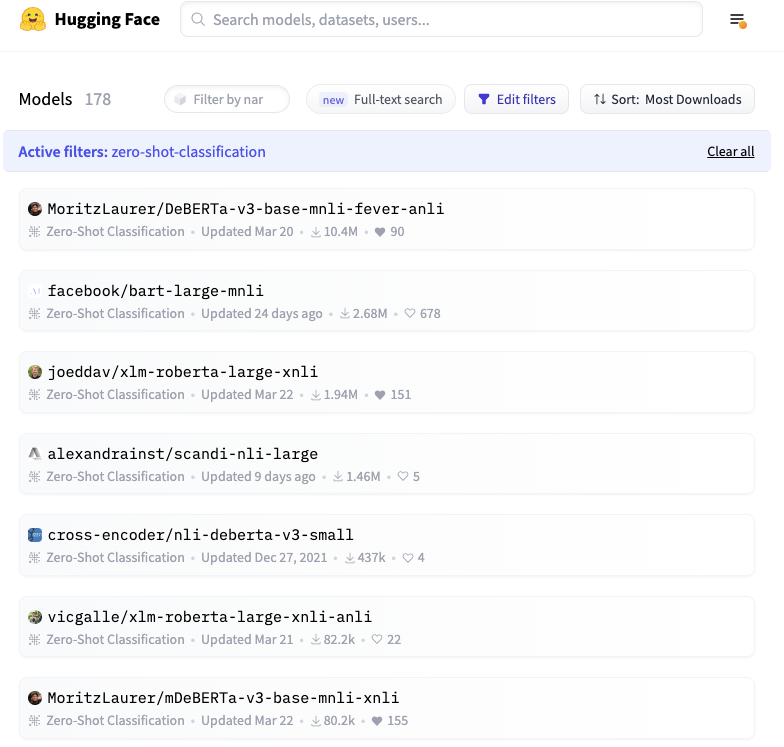
Task: Click the funnel icon in Edit filters
Action: pyautogui.click(x=484, y=100)
